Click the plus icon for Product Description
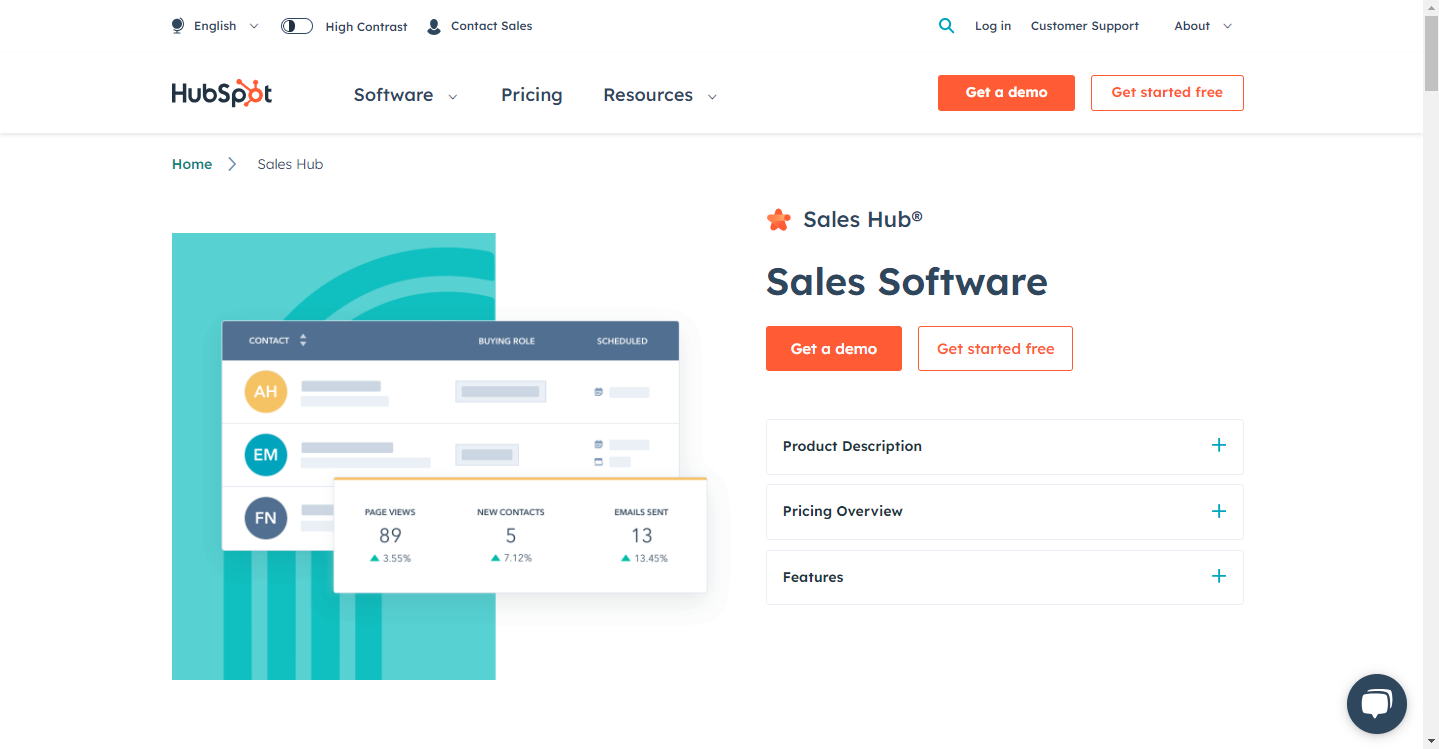 pos(1218,446)
